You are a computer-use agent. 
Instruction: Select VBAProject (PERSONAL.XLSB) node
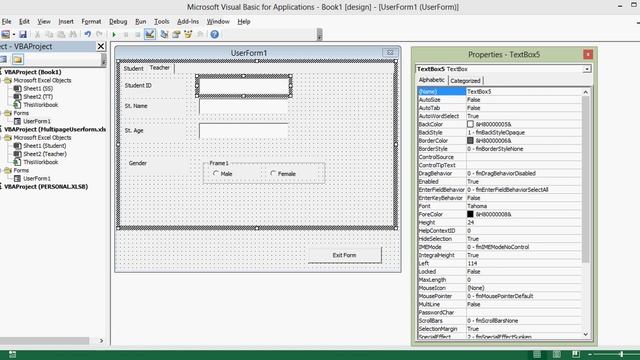[x=46, y=187]
